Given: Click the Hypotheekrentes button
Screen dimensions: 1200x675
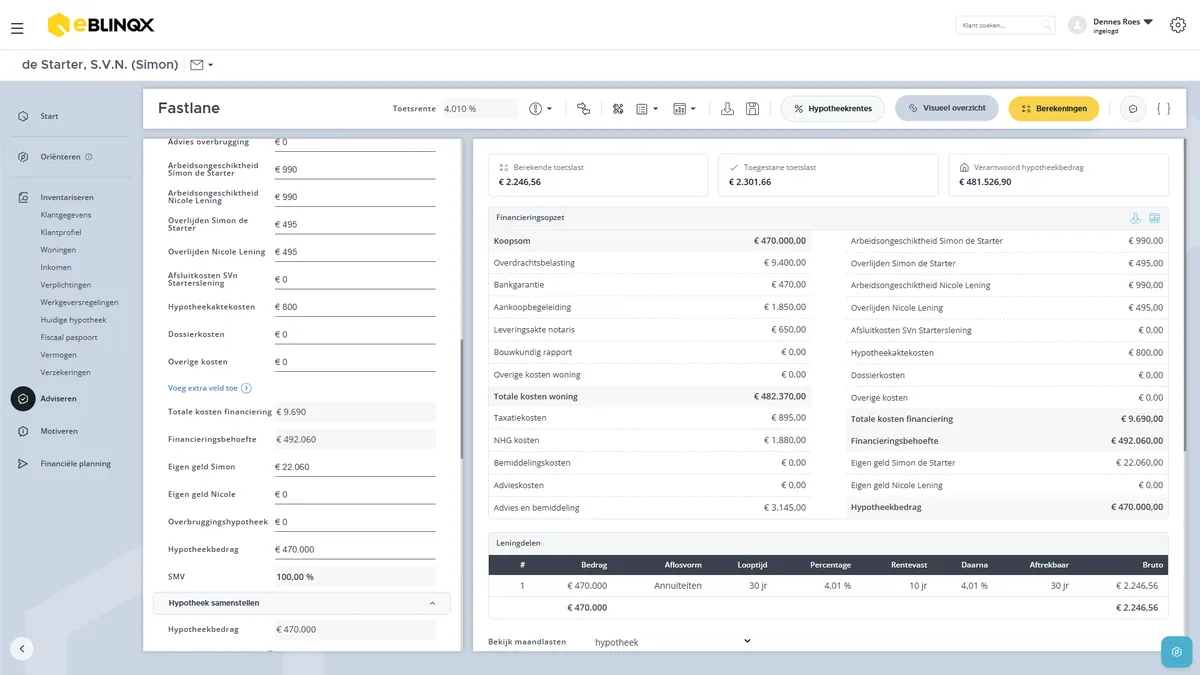Looking at the screenshot, I should [832, 109].
